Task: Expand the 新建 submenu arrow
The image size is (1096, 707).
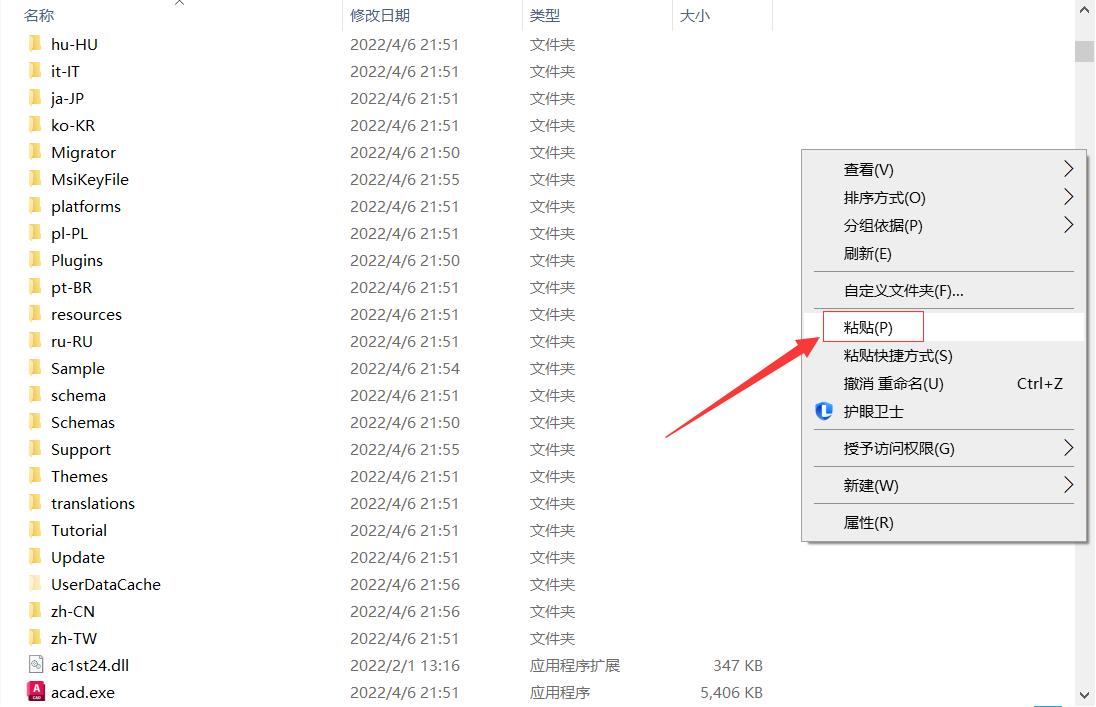Action: 1068,485
